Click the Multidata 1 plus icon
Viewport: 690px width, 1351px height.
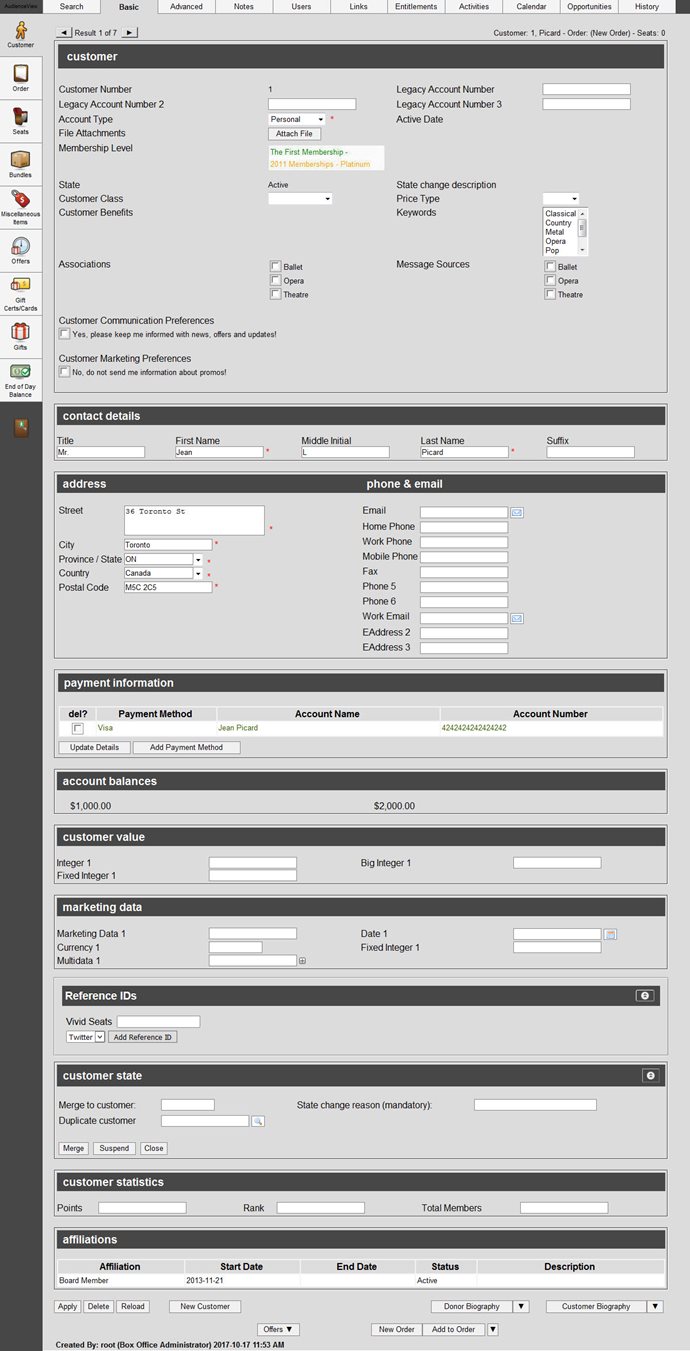(302, 961)
